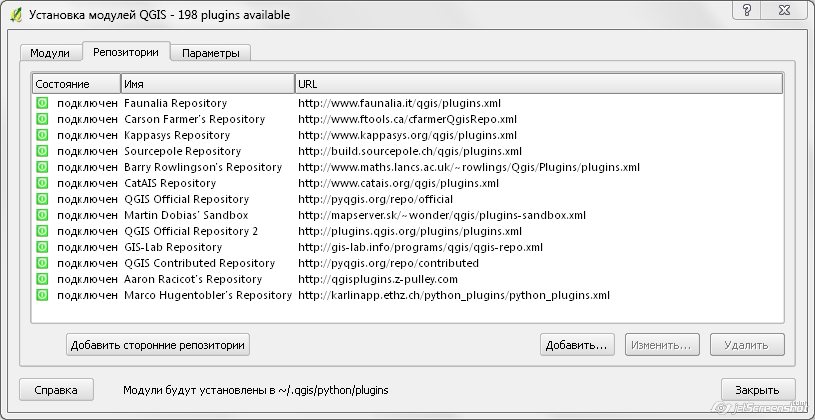Click the URL http://www.kappasys.org/qgis/plugins.xml
This screenshot has height=420, width=815.
click(407, 135)
